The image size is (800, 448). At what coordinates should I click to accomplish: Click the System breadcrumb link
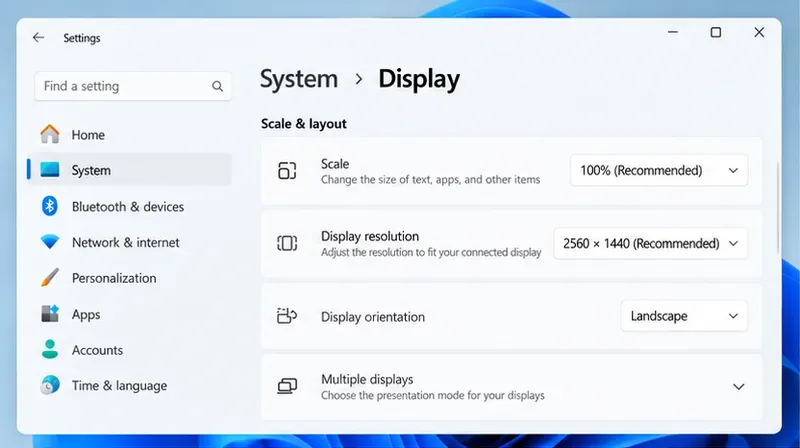pyautogui.click(x=299, y=79)
